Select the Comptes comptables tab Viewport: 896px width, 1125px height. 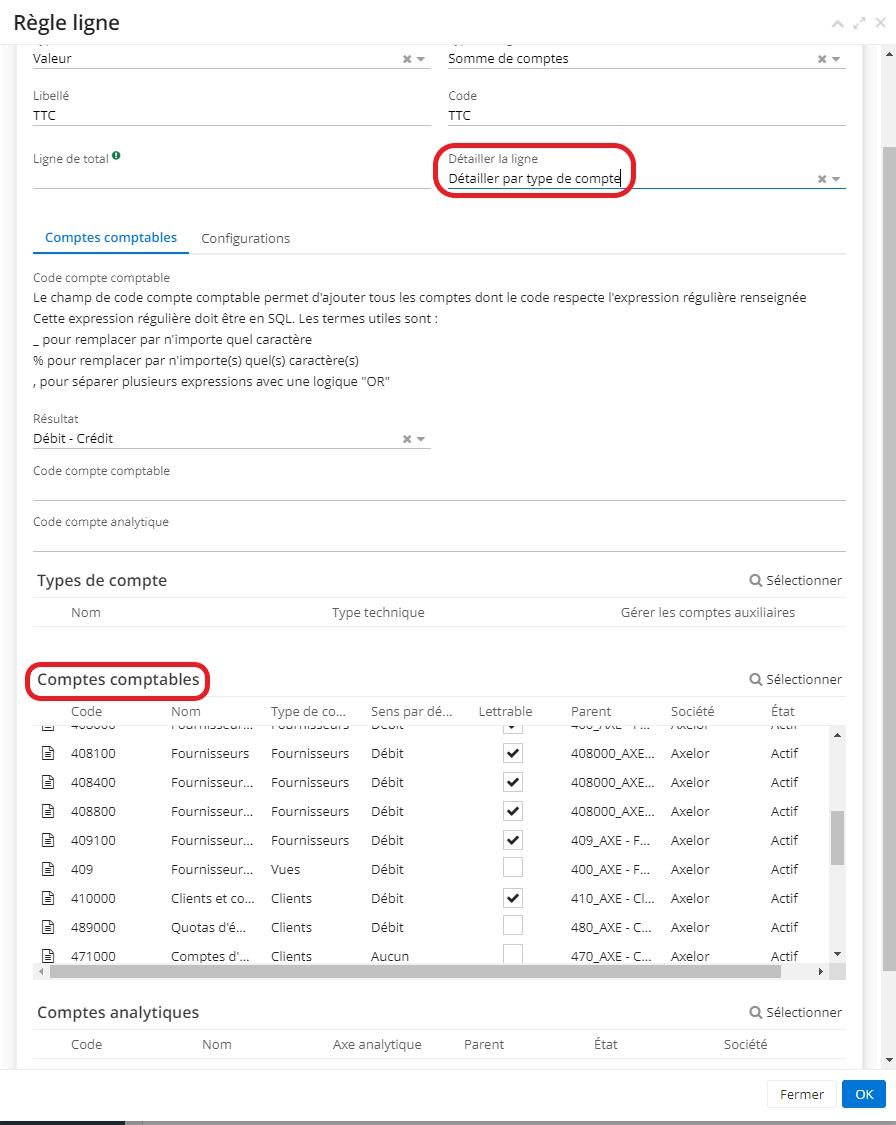coord(111,238)
